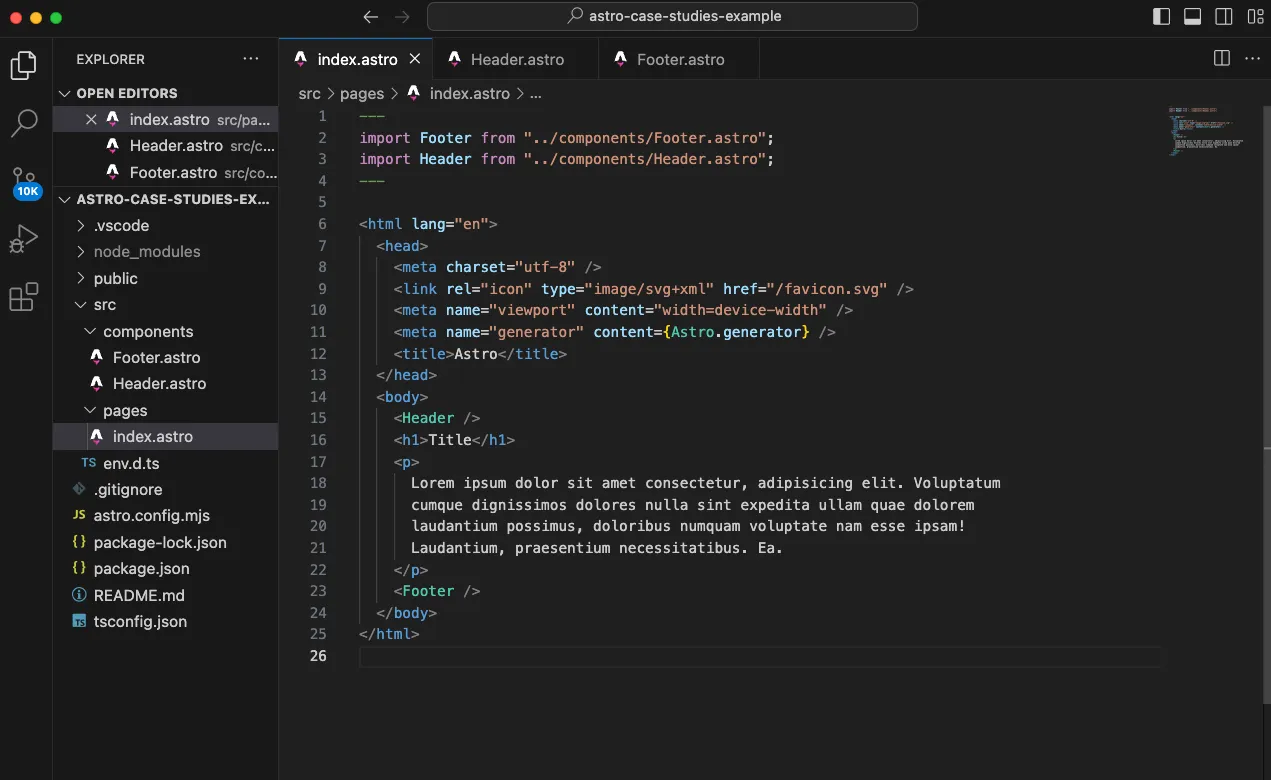Collapse the pages folder
The width and height of the screenshot is (1271, 780).
(x=165, y=410)
